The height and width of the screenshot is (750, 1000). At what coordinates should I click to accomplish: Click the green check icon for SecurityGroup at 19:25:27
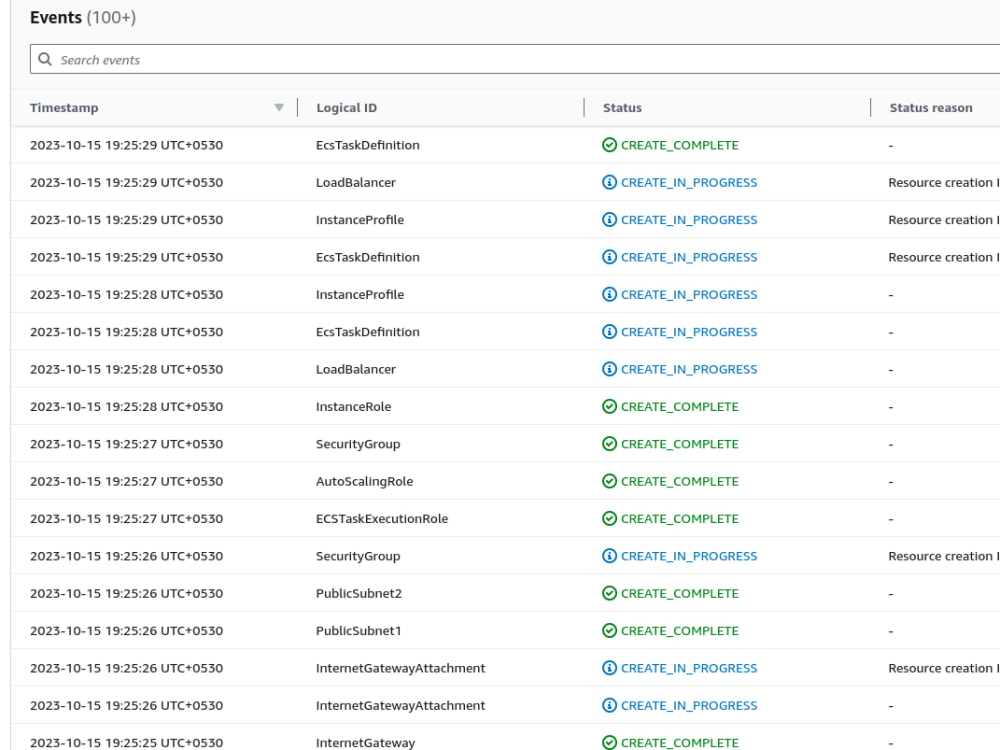tap(609, 444)
